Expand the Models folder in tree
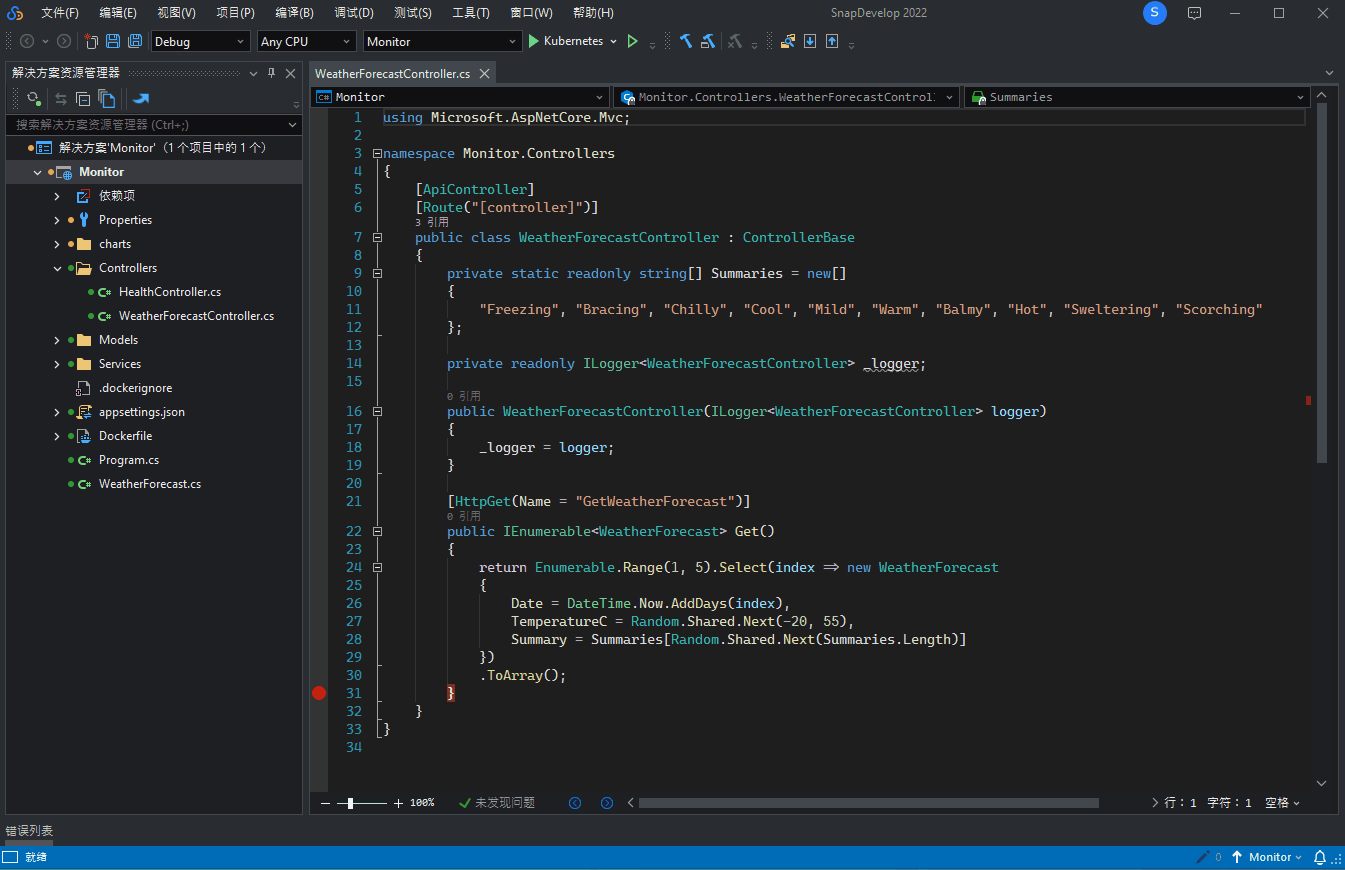1345x870 pixels. coord(57,340)
